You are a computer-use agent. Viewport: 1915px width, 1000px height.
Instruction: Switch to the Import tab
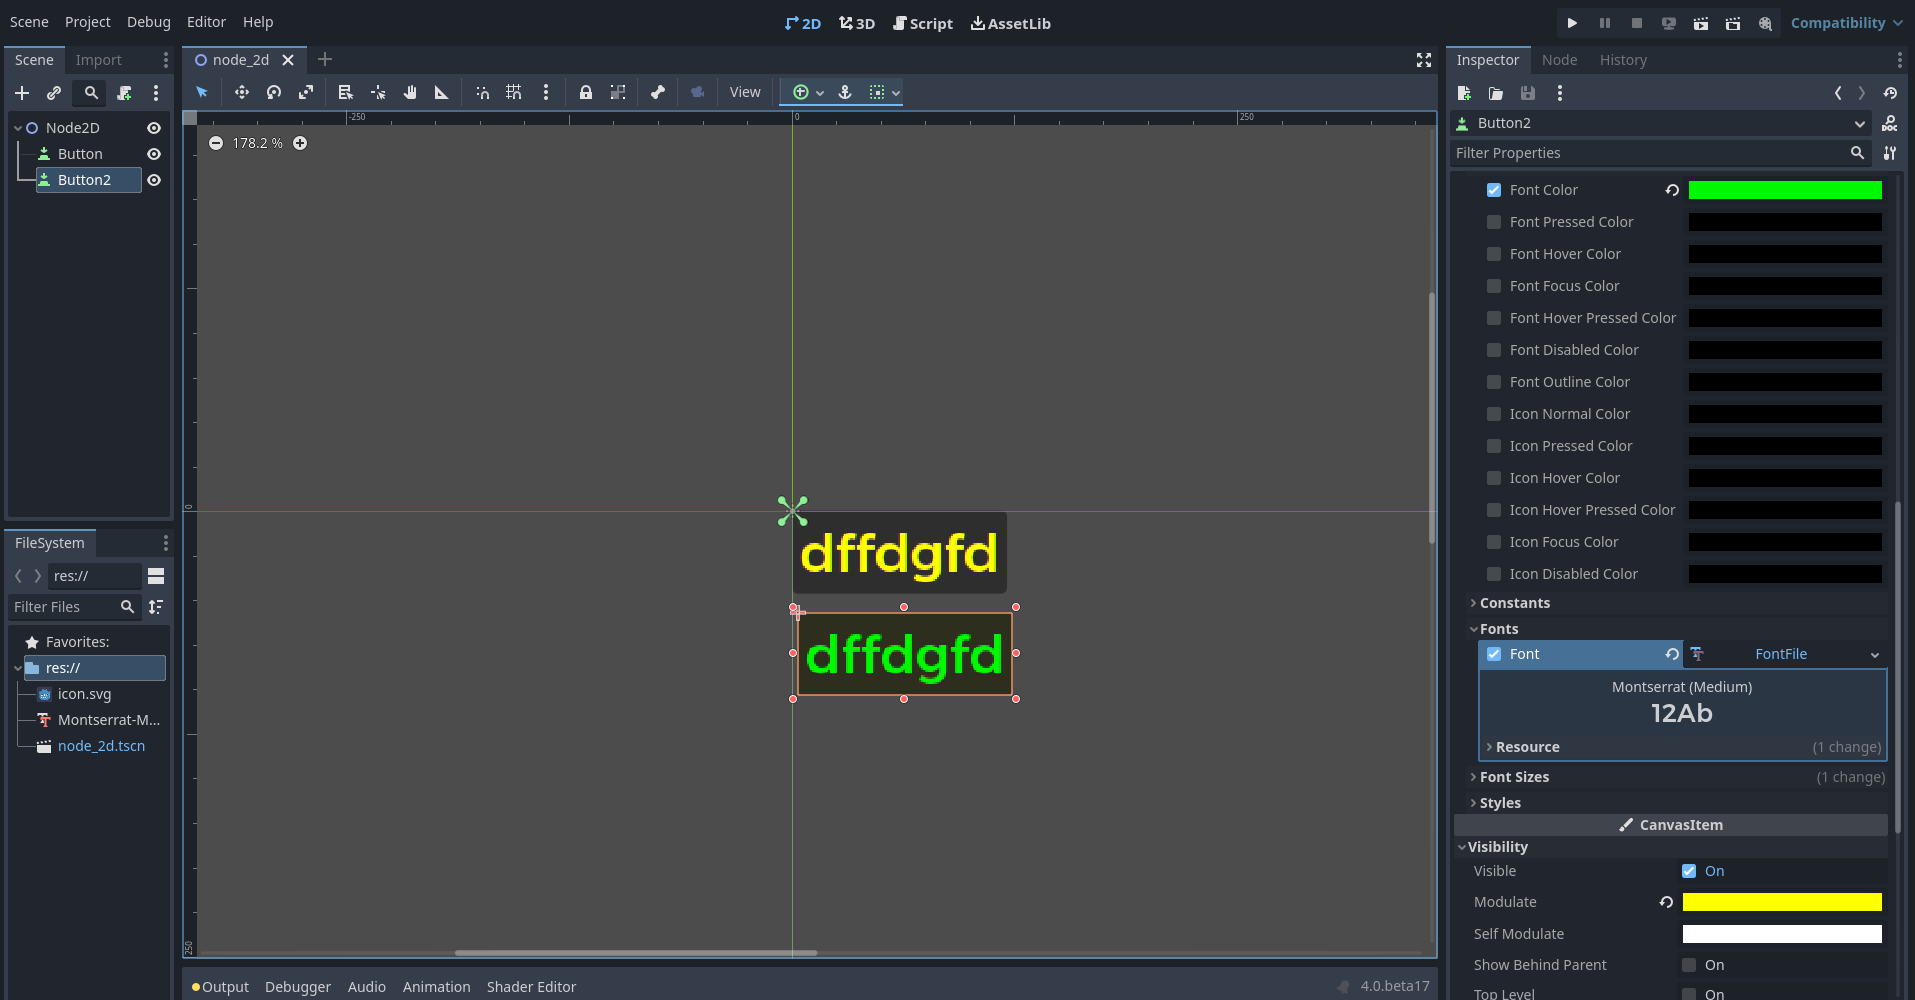[x=97, y=59]
